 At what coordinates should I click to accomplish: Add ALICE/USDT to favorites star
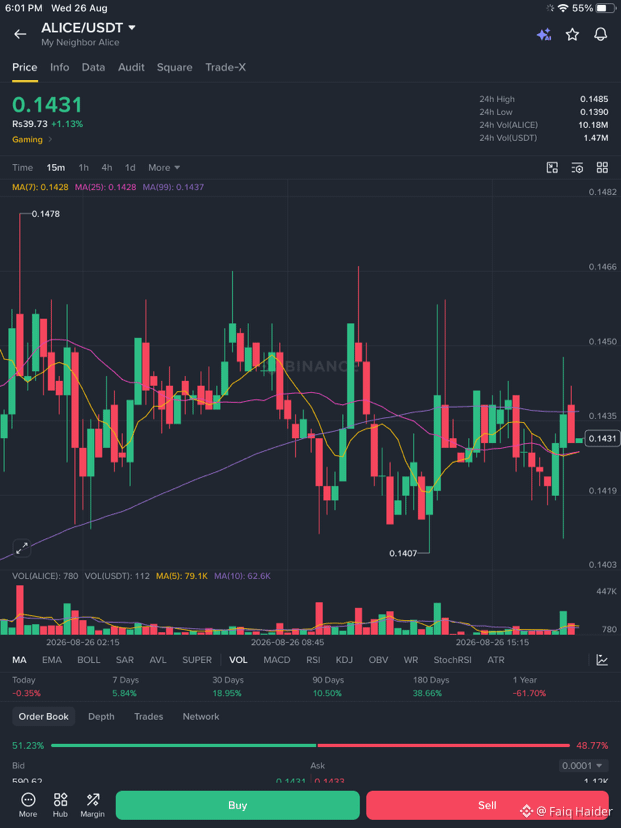572,34
